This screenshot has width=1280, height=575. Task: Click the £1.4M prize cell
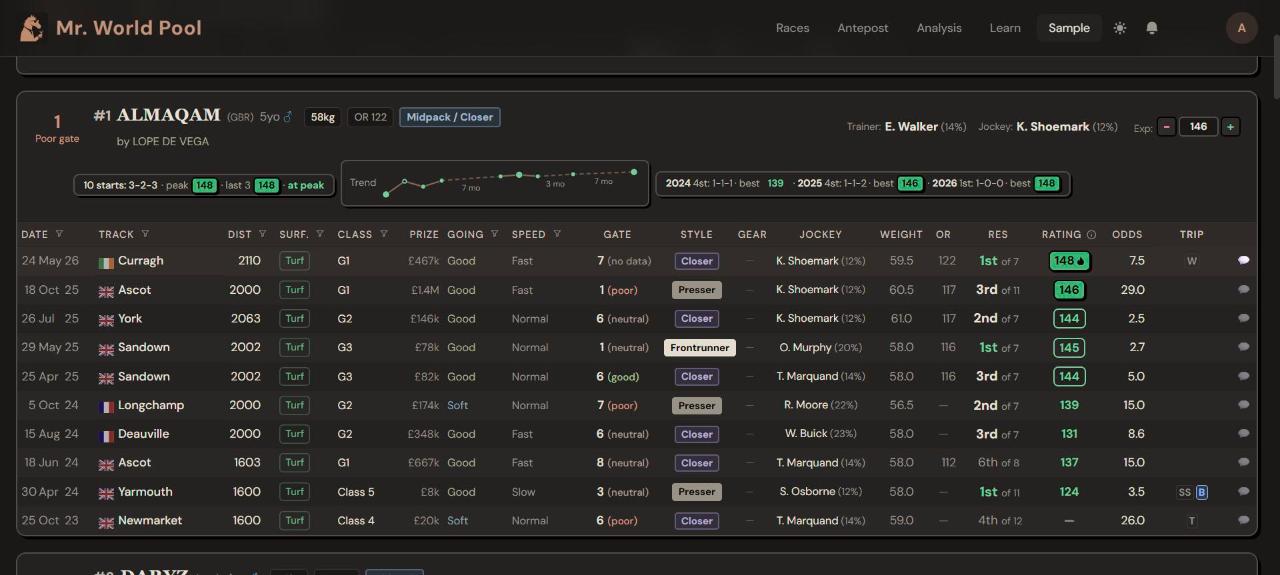(425, 290)
